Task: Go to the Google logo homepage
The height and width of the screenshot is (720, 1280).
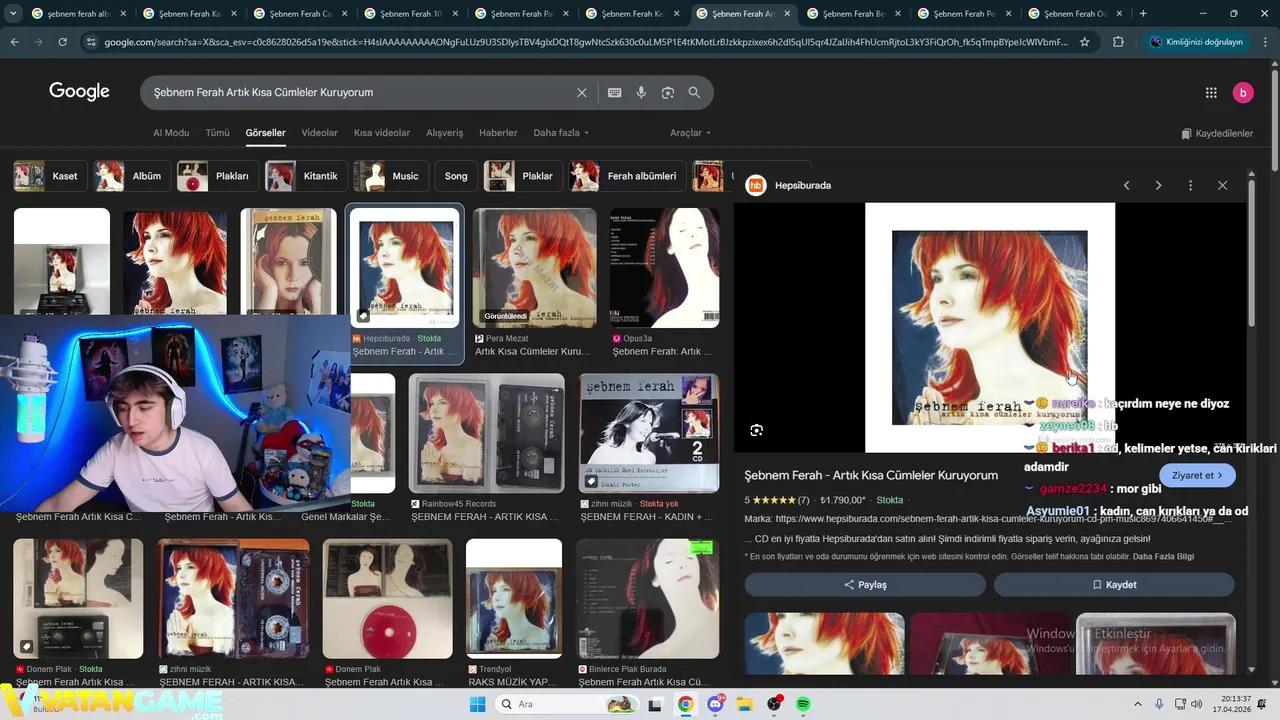Action: pos(79,91)
